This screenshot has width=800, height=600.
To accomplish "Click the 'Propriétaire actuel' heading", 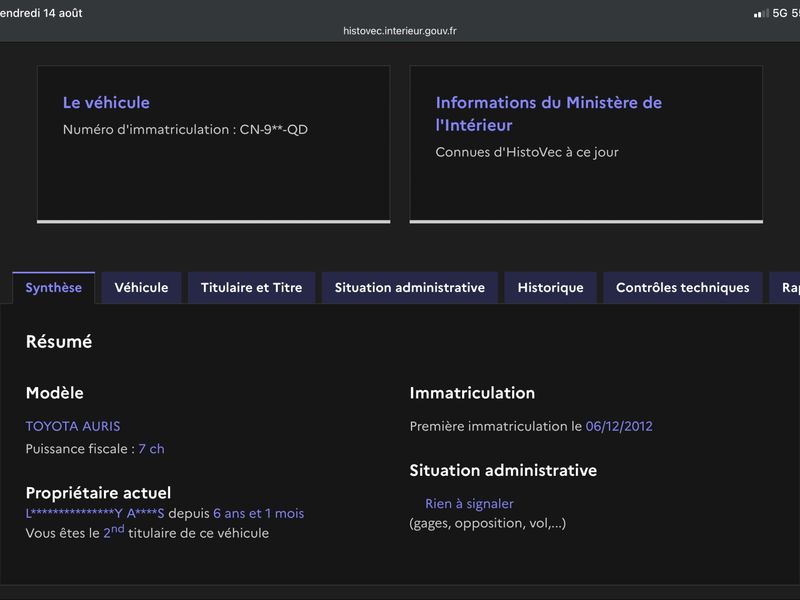I will 98,493.
